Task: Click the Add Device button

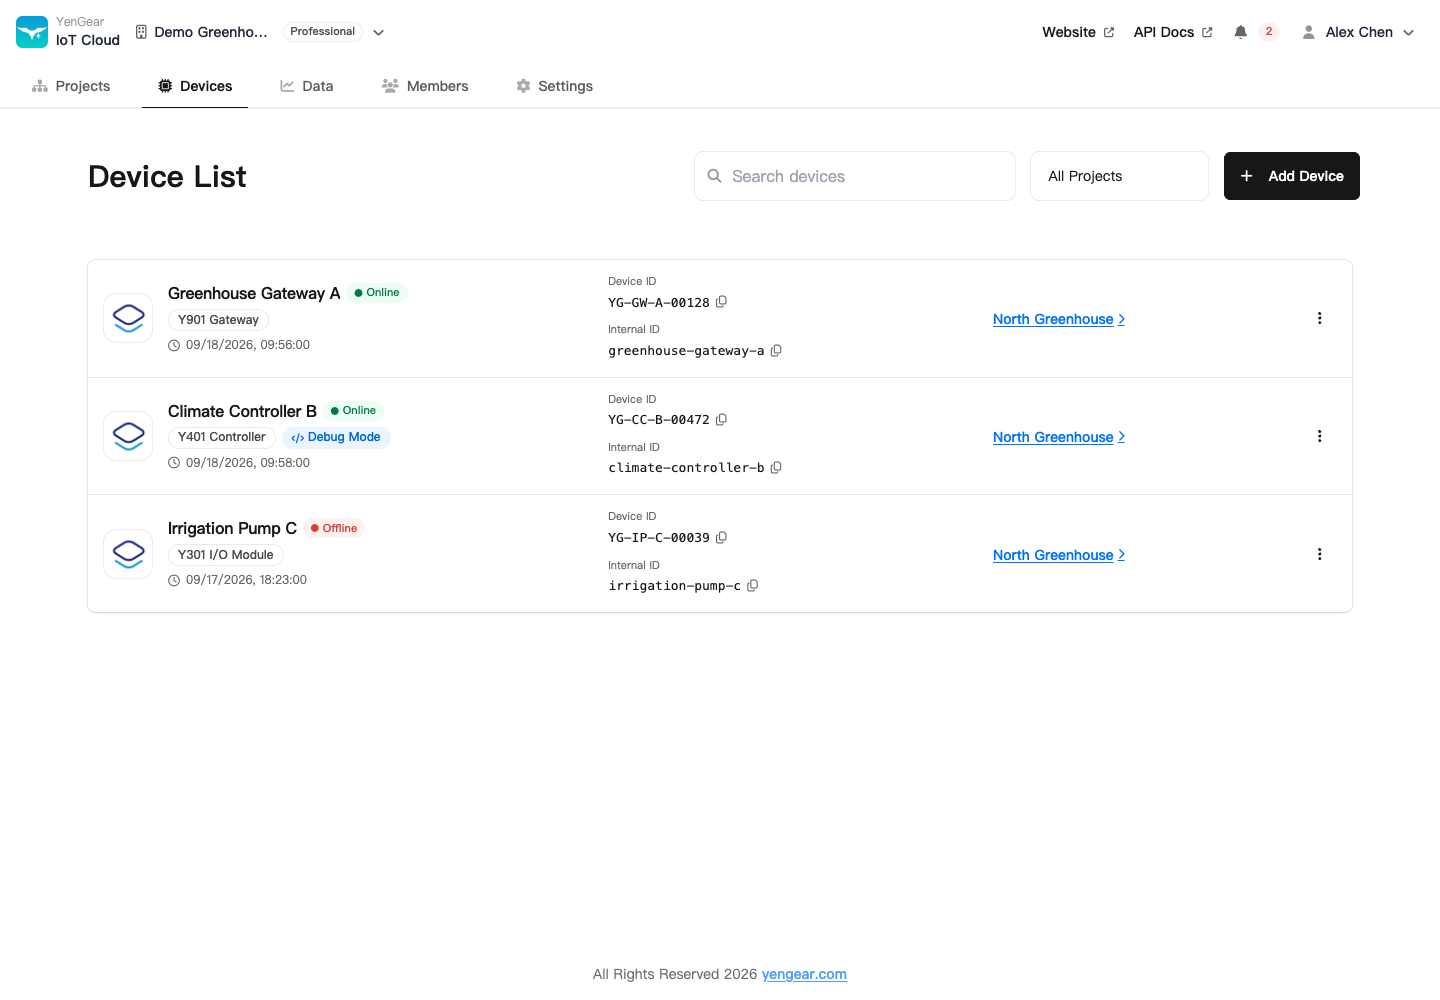Action: click(1292, 176)
